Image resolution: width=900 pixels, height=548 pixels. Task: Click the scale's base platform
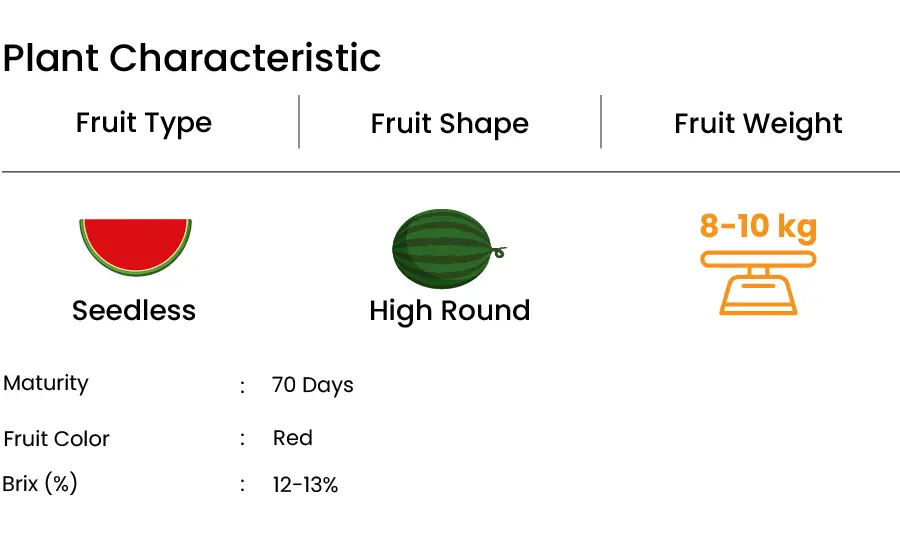pyautogui.click(x=758, y=310)
